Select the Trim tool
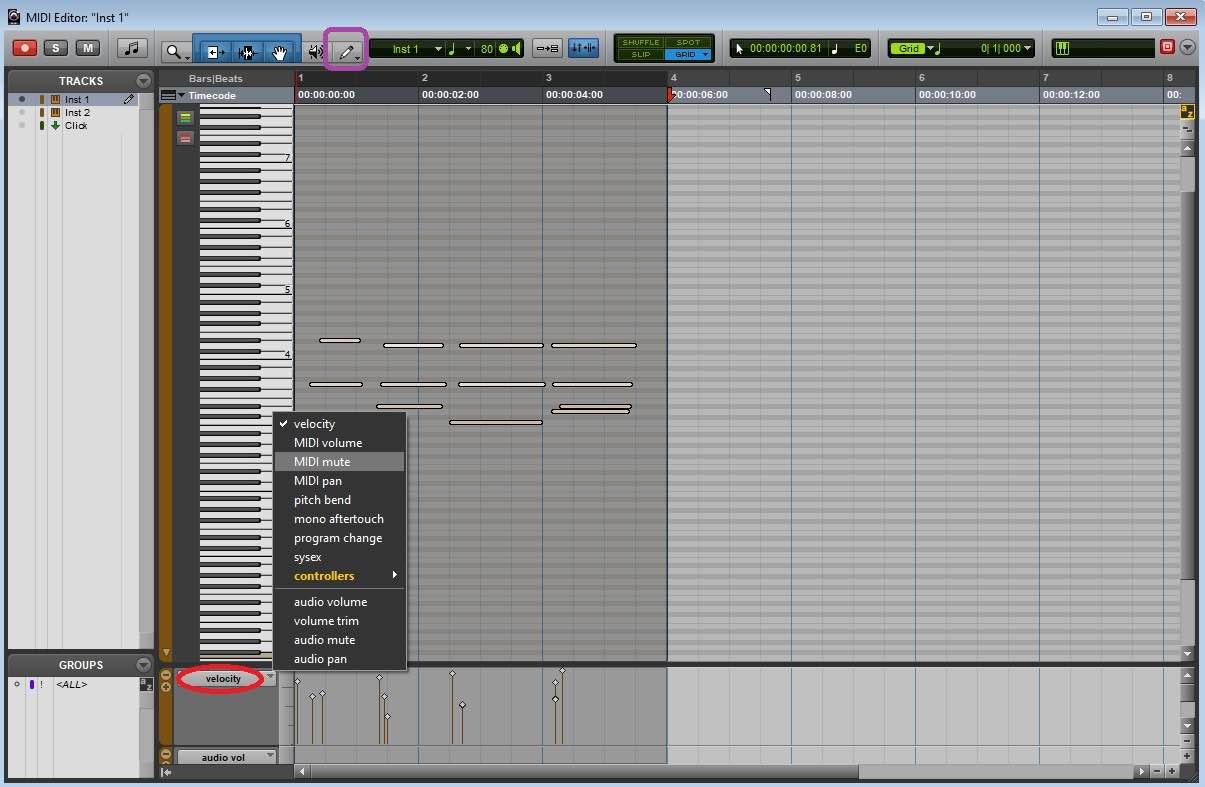1205x787 pixels. click(x=214, y=50)
